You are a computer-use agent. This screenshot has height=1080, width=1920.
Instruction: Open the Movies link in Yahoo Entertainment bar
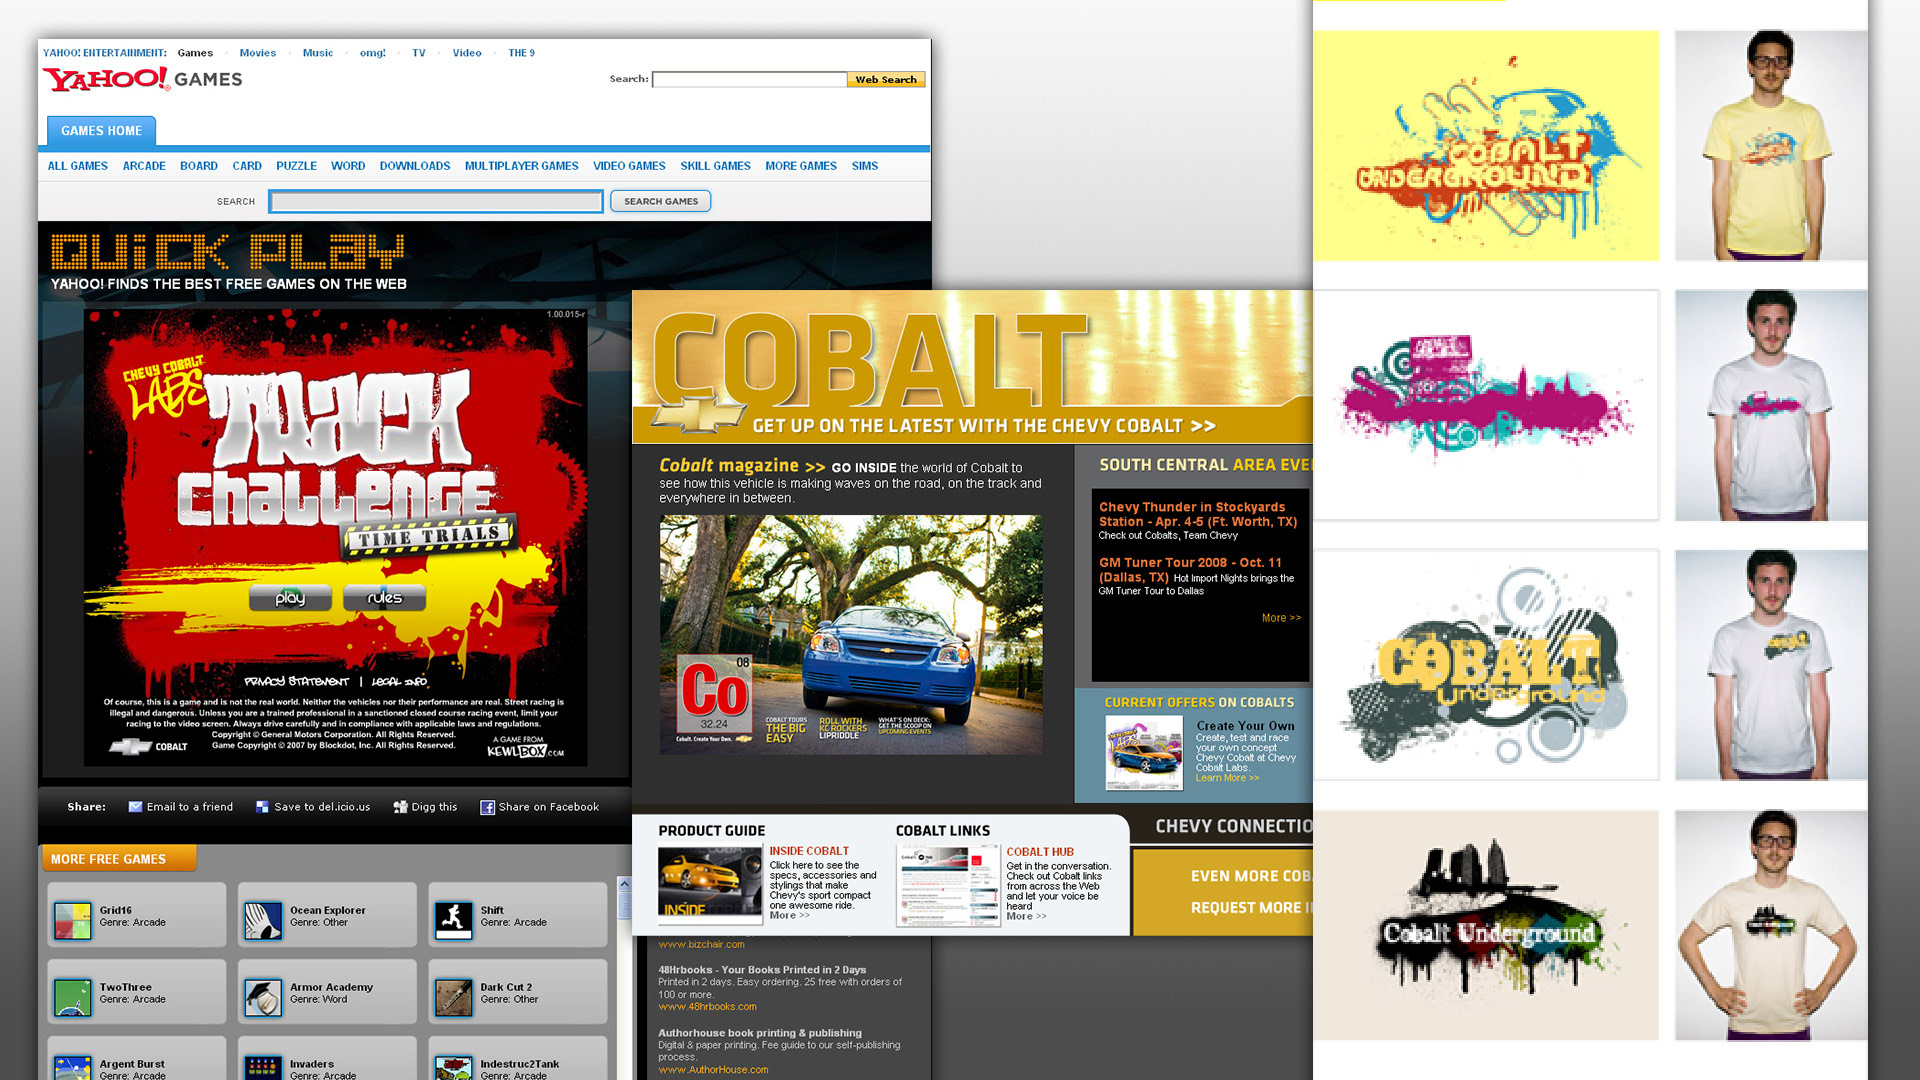[257, 53]
